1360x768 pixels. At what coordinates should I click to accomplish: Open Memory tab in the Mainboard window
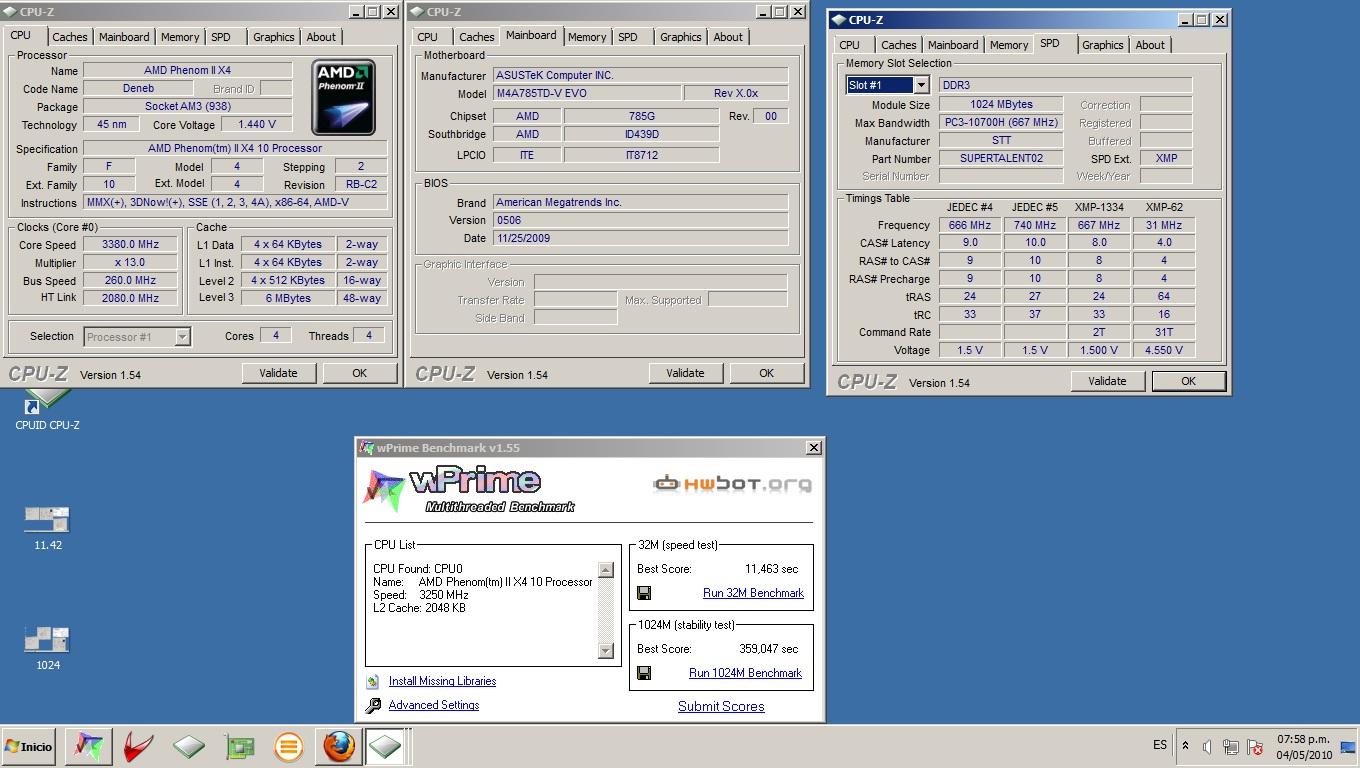tap(587, 37)
